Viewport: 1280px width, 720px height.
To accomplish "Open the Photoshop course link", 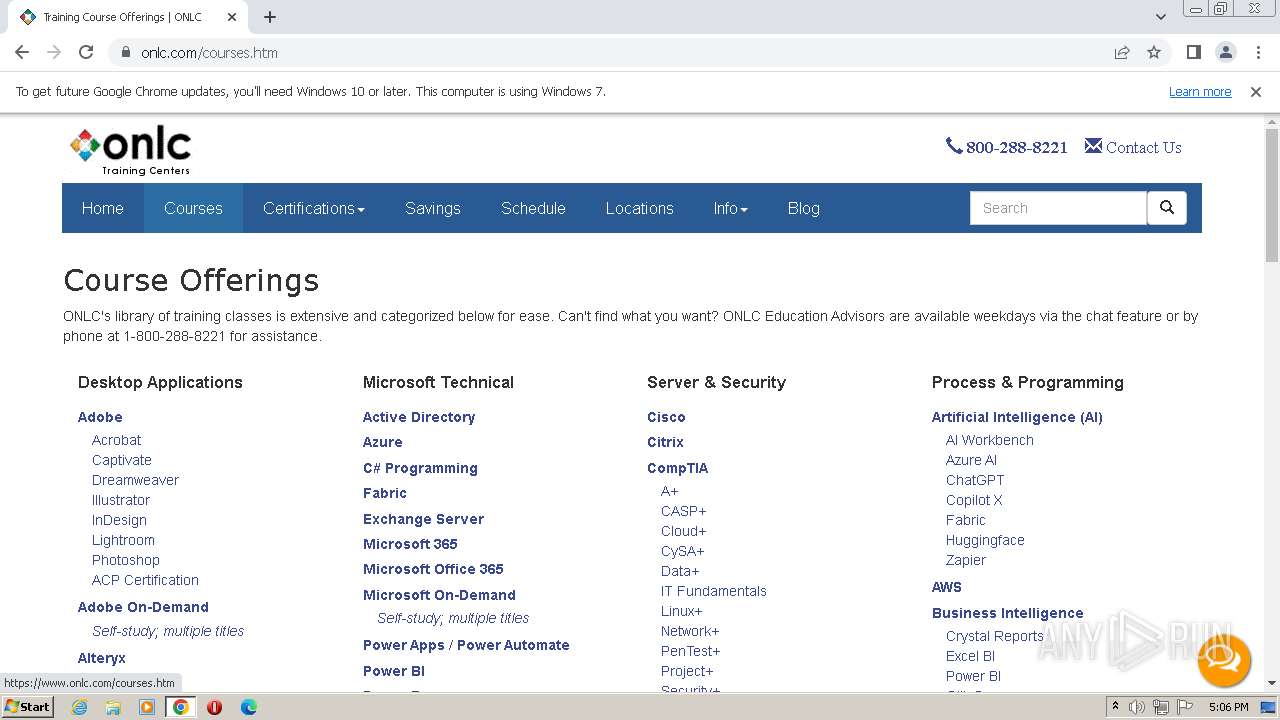I will [126, 560].
